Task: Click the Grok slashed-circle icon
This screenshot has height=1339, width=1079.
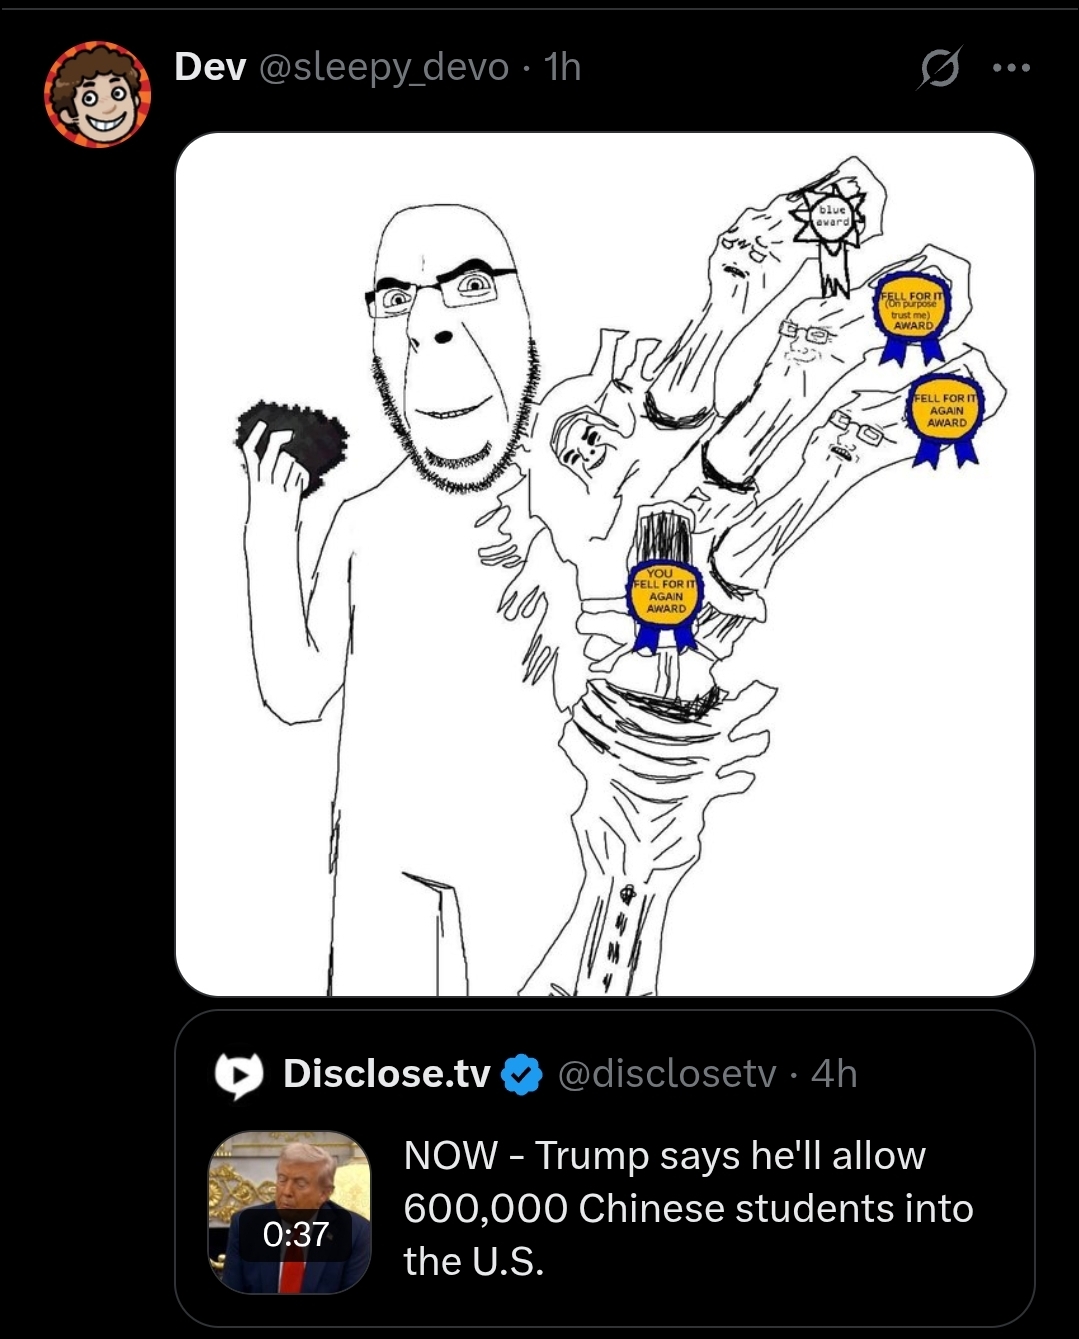Action: coord(938,69)
